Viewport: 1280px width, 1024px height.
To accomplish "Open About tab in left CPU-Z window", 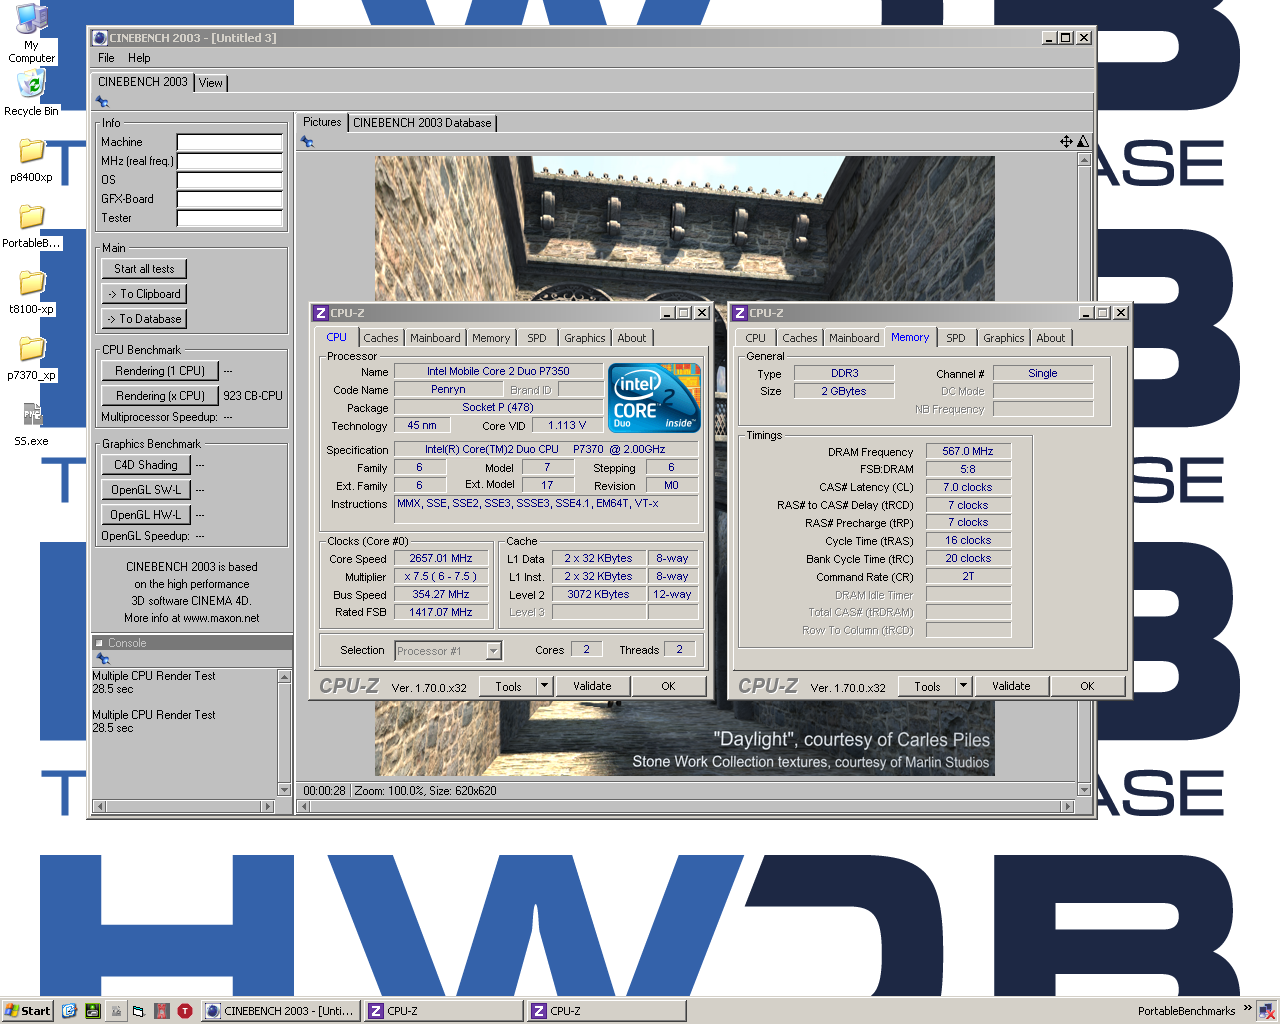I will tap(632, 338).
